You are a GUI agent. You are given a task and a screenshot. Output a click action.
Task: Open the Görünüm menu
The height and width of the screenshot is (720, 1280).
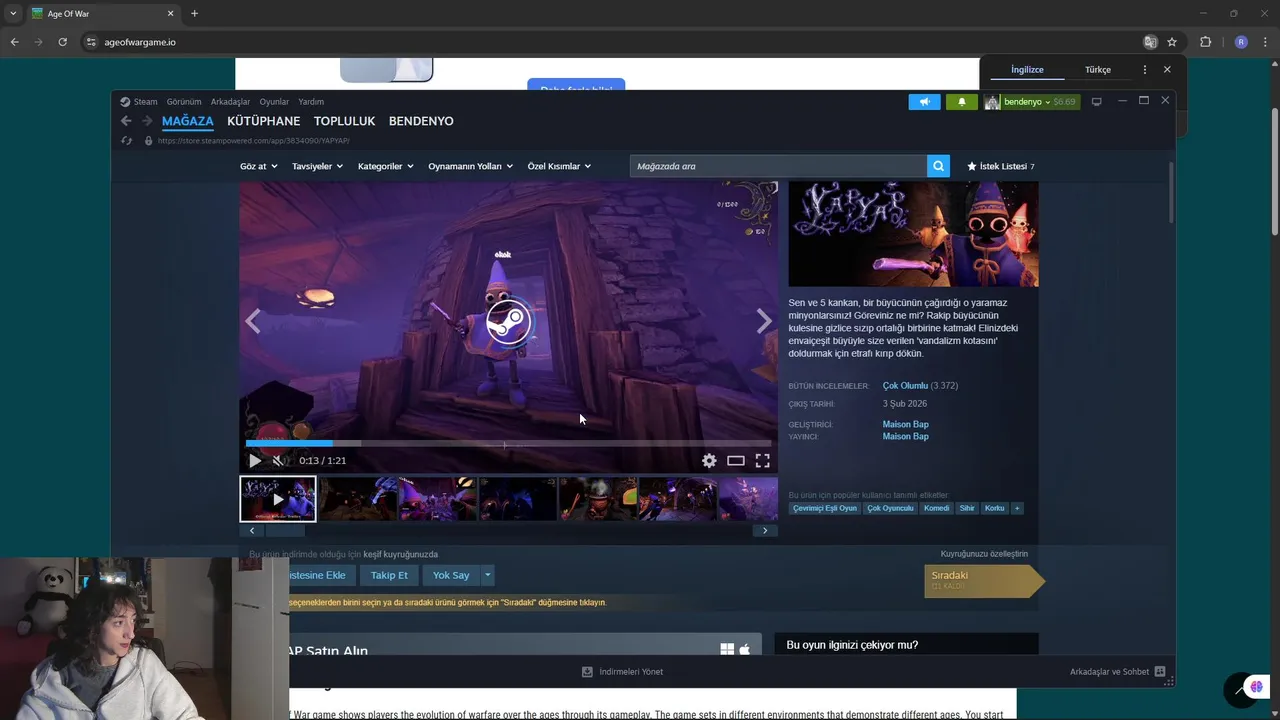[x=184, y=102]
